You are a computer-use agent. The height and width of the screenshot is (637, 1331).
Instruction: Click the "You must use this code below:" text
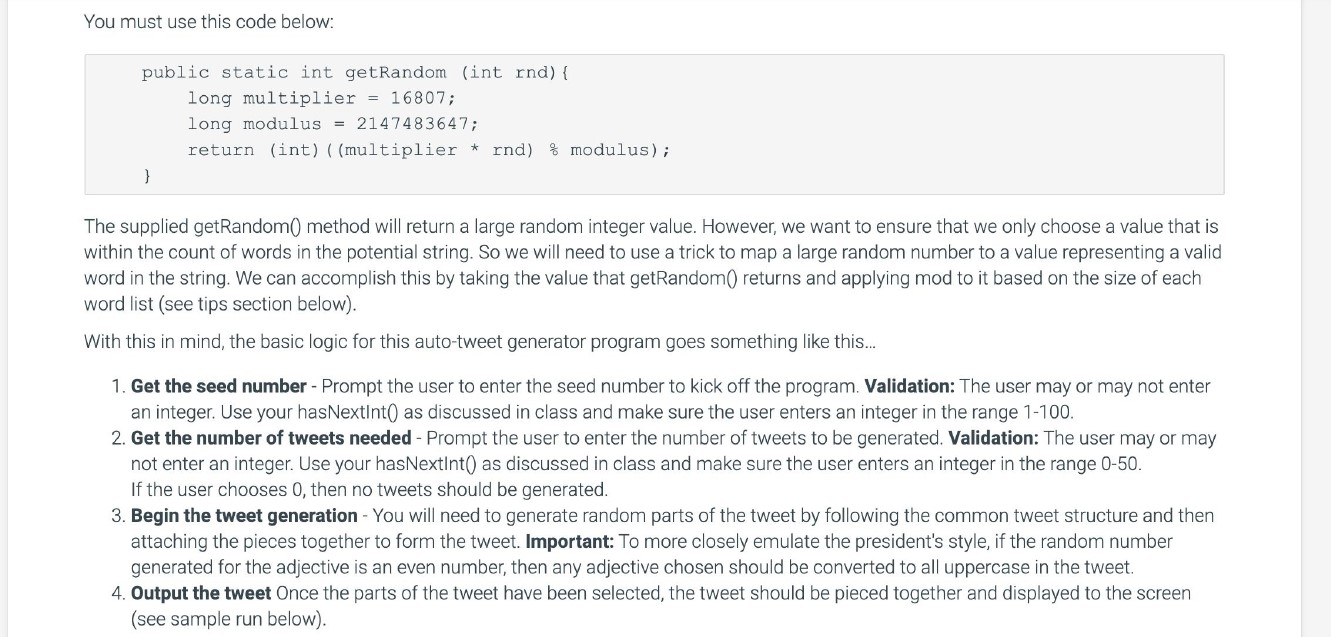(208, 21)
